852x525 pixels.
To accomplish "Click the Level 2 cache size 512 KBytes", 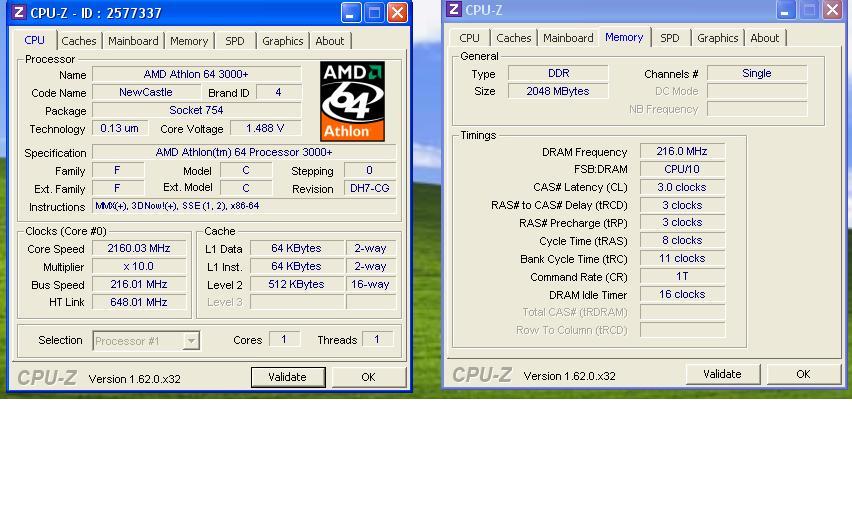I will [x=297, y=284].
